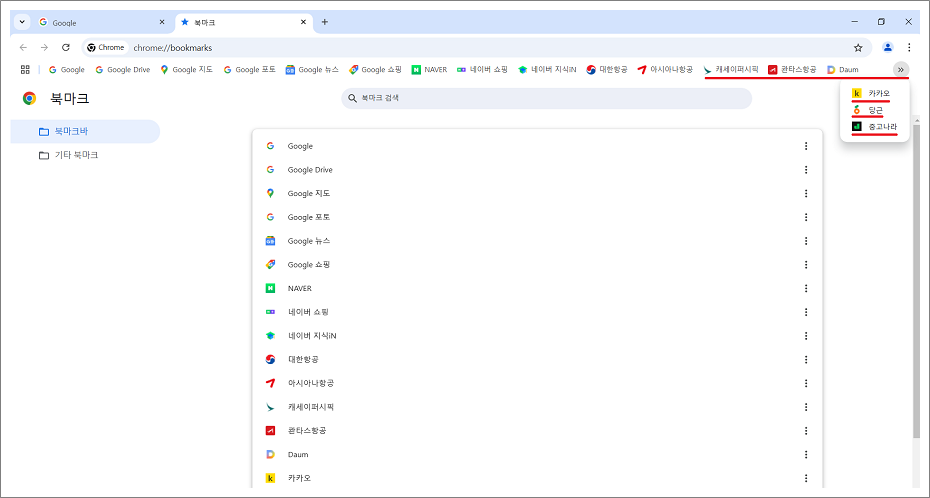Switch to the 북마크 tab

click(x=243, y=23)
